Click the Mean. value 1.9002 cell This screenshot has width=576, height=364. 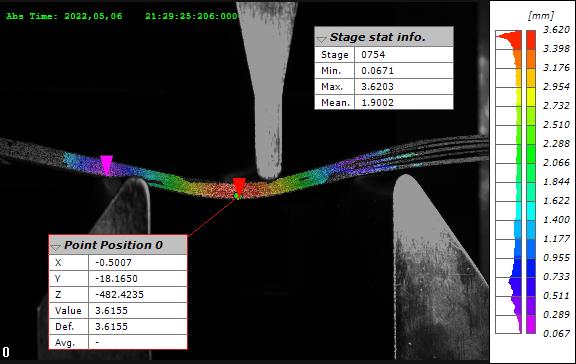click(403, 102)
